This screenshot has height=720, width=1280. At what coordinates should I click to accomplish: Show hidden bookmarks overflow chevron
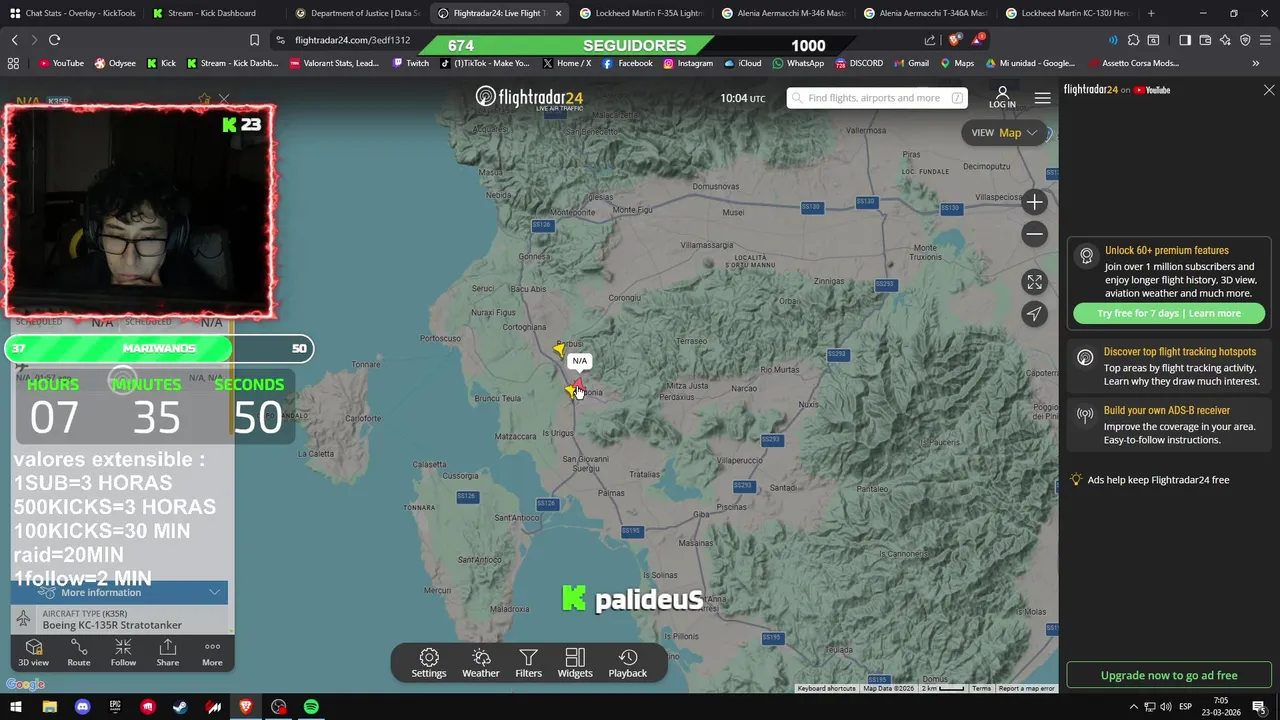1256,63
